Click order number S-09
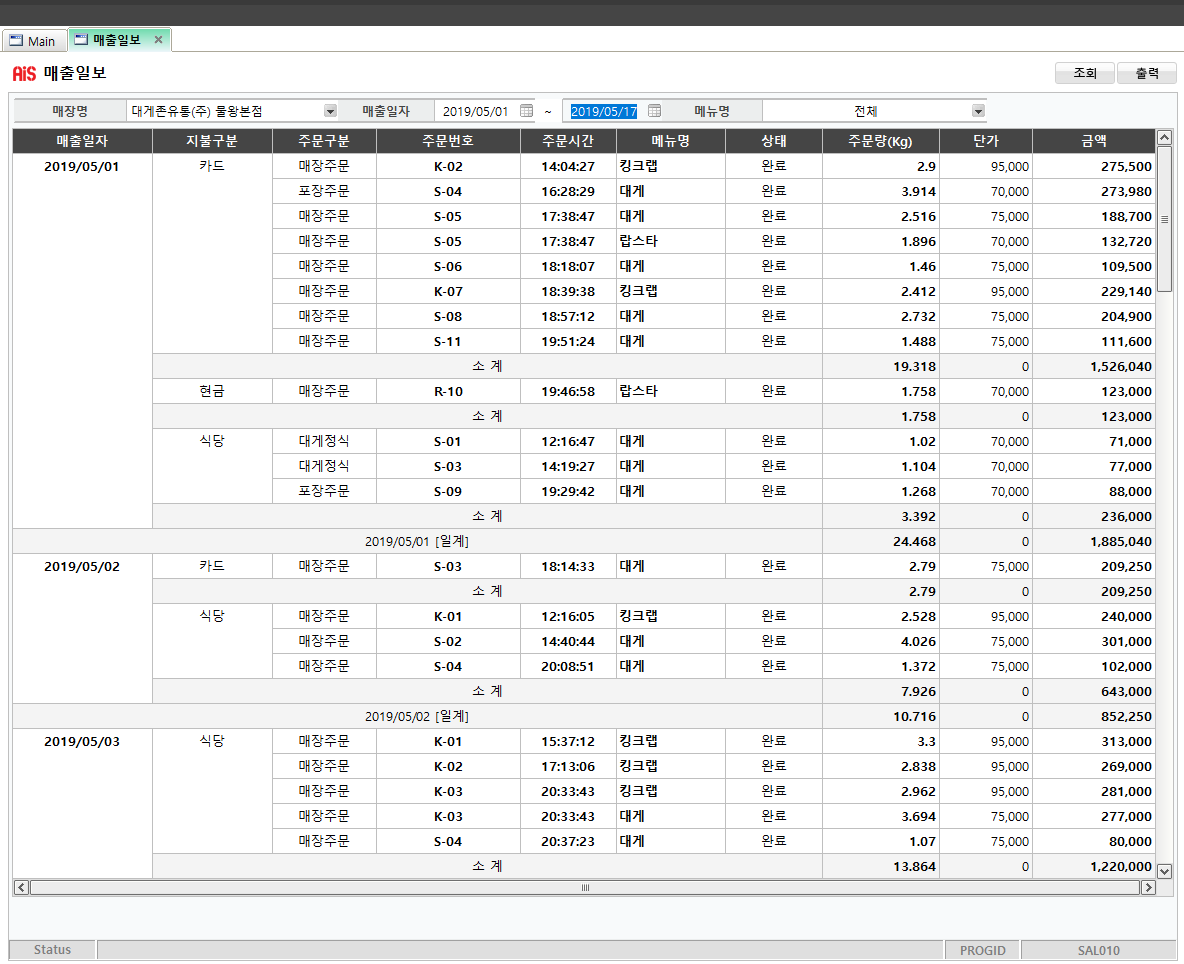 click(448, 491)
